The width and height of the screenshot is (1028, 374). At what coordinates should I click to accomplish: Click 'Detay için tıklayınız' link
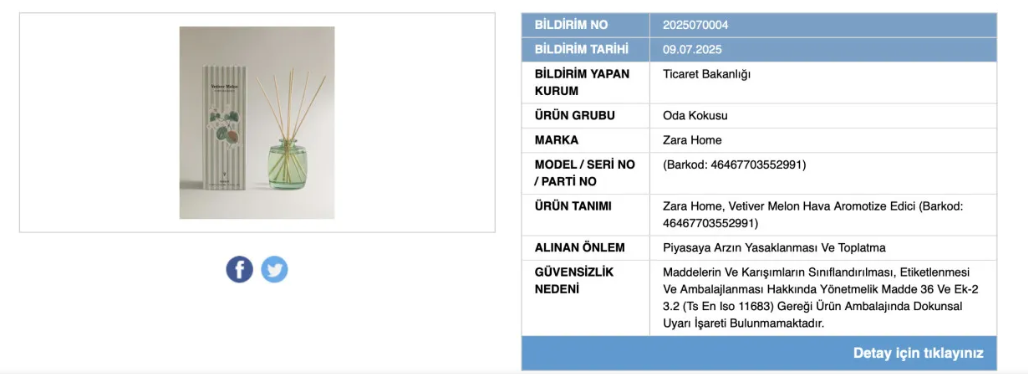pyautogui.click(x=918, y=353)
